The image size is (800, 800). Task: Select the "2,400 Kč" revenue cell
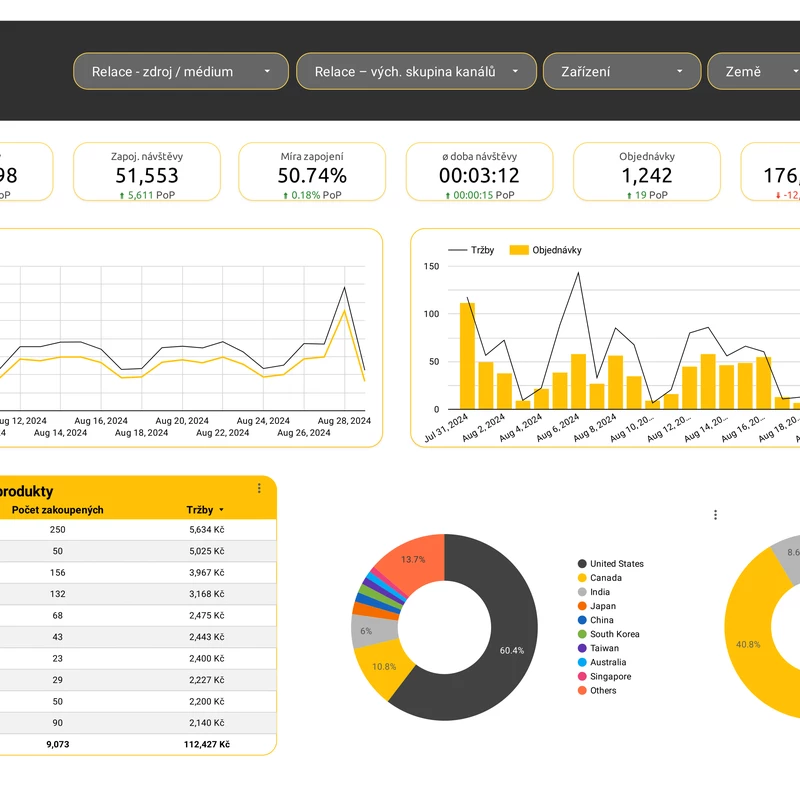click(x=207, y=658)
